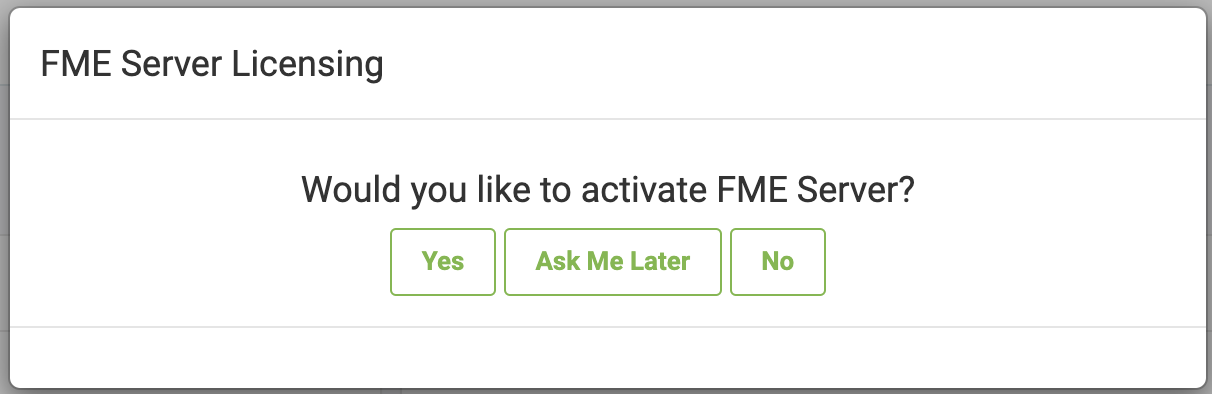Confirm FME Server activation with Yes
The height and width of the screenshot is (394, 1212).
point(443,262)
